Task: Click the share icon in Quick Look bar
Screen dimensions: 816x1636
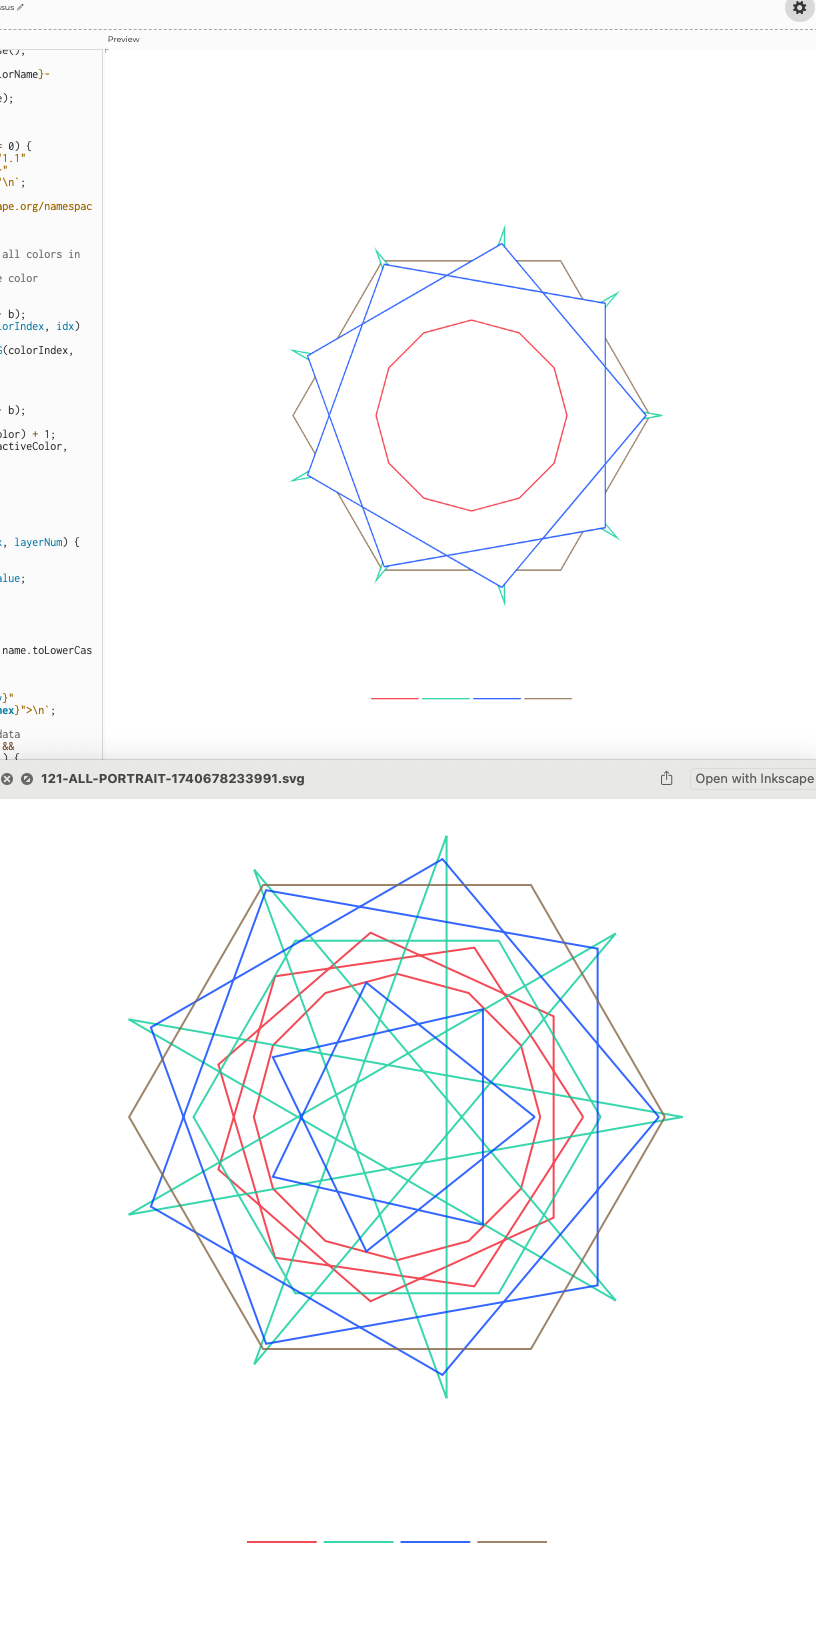Action: tap(667, 778)
